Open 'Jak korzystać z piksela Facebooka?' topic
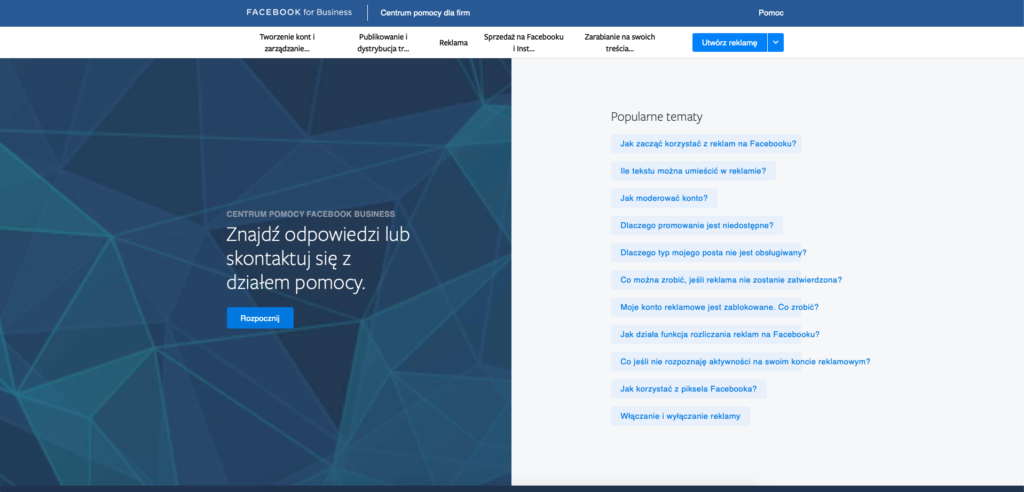Screen dimensions: 1024x492 [x=689, y=389]
